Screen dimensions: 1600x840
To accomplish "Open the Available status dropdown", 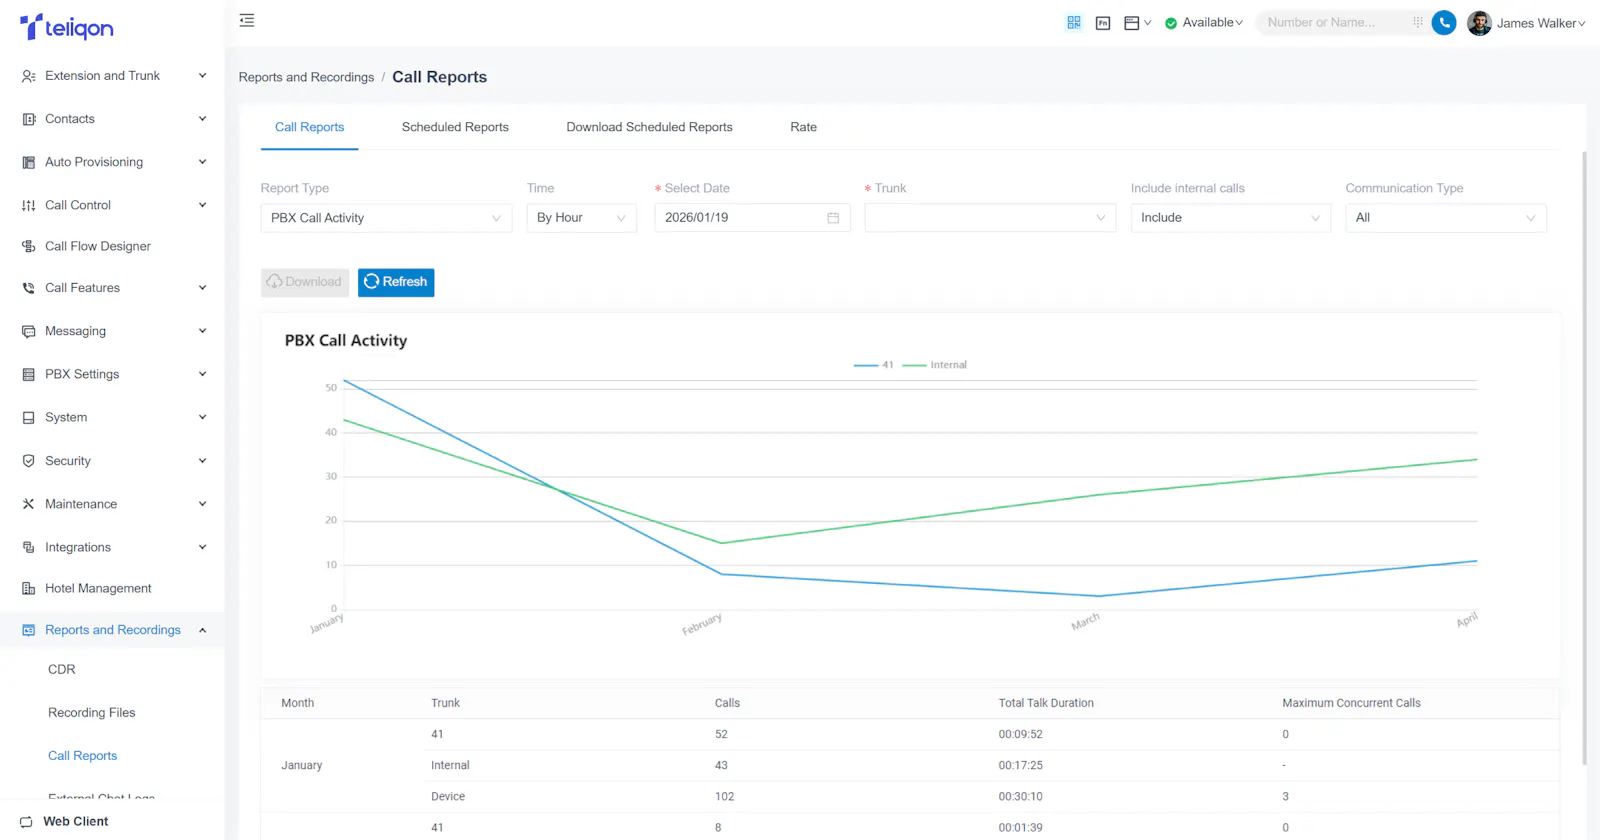I will 1204,23.
